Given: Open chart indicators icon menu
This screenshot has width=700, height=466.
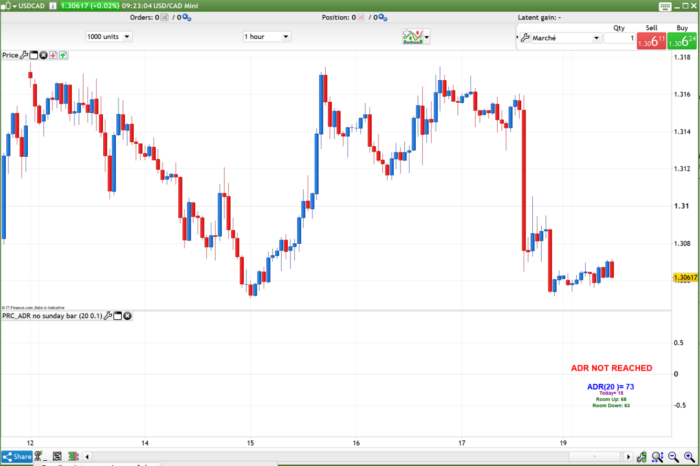Looking at the screenshot, I should pos(416,37).
